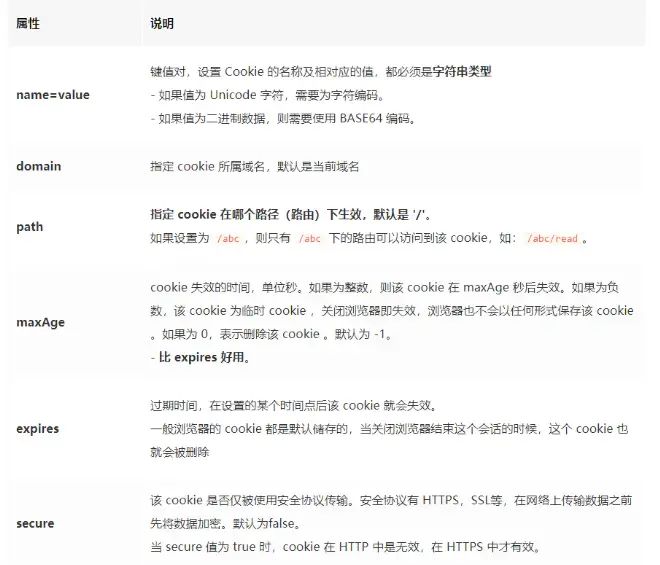Select the expires attribute name in first column
The width and height of the screenshot is (660, 565).
[x=38, y=428]
